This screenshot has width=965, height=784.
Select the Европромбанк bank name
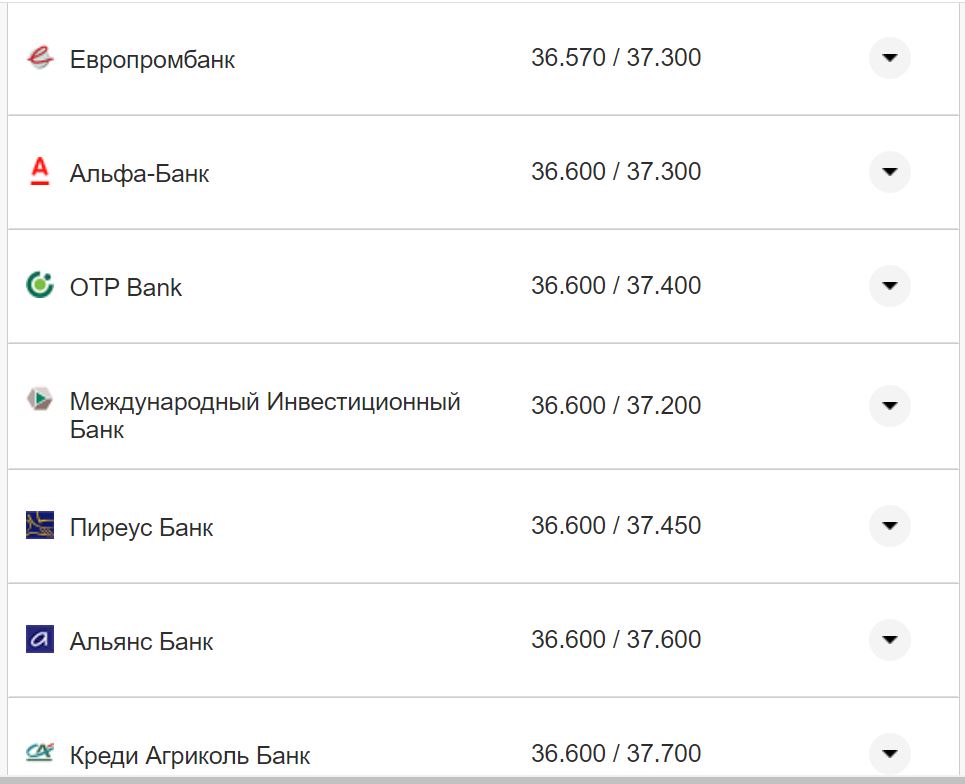[x=151, y=59]
